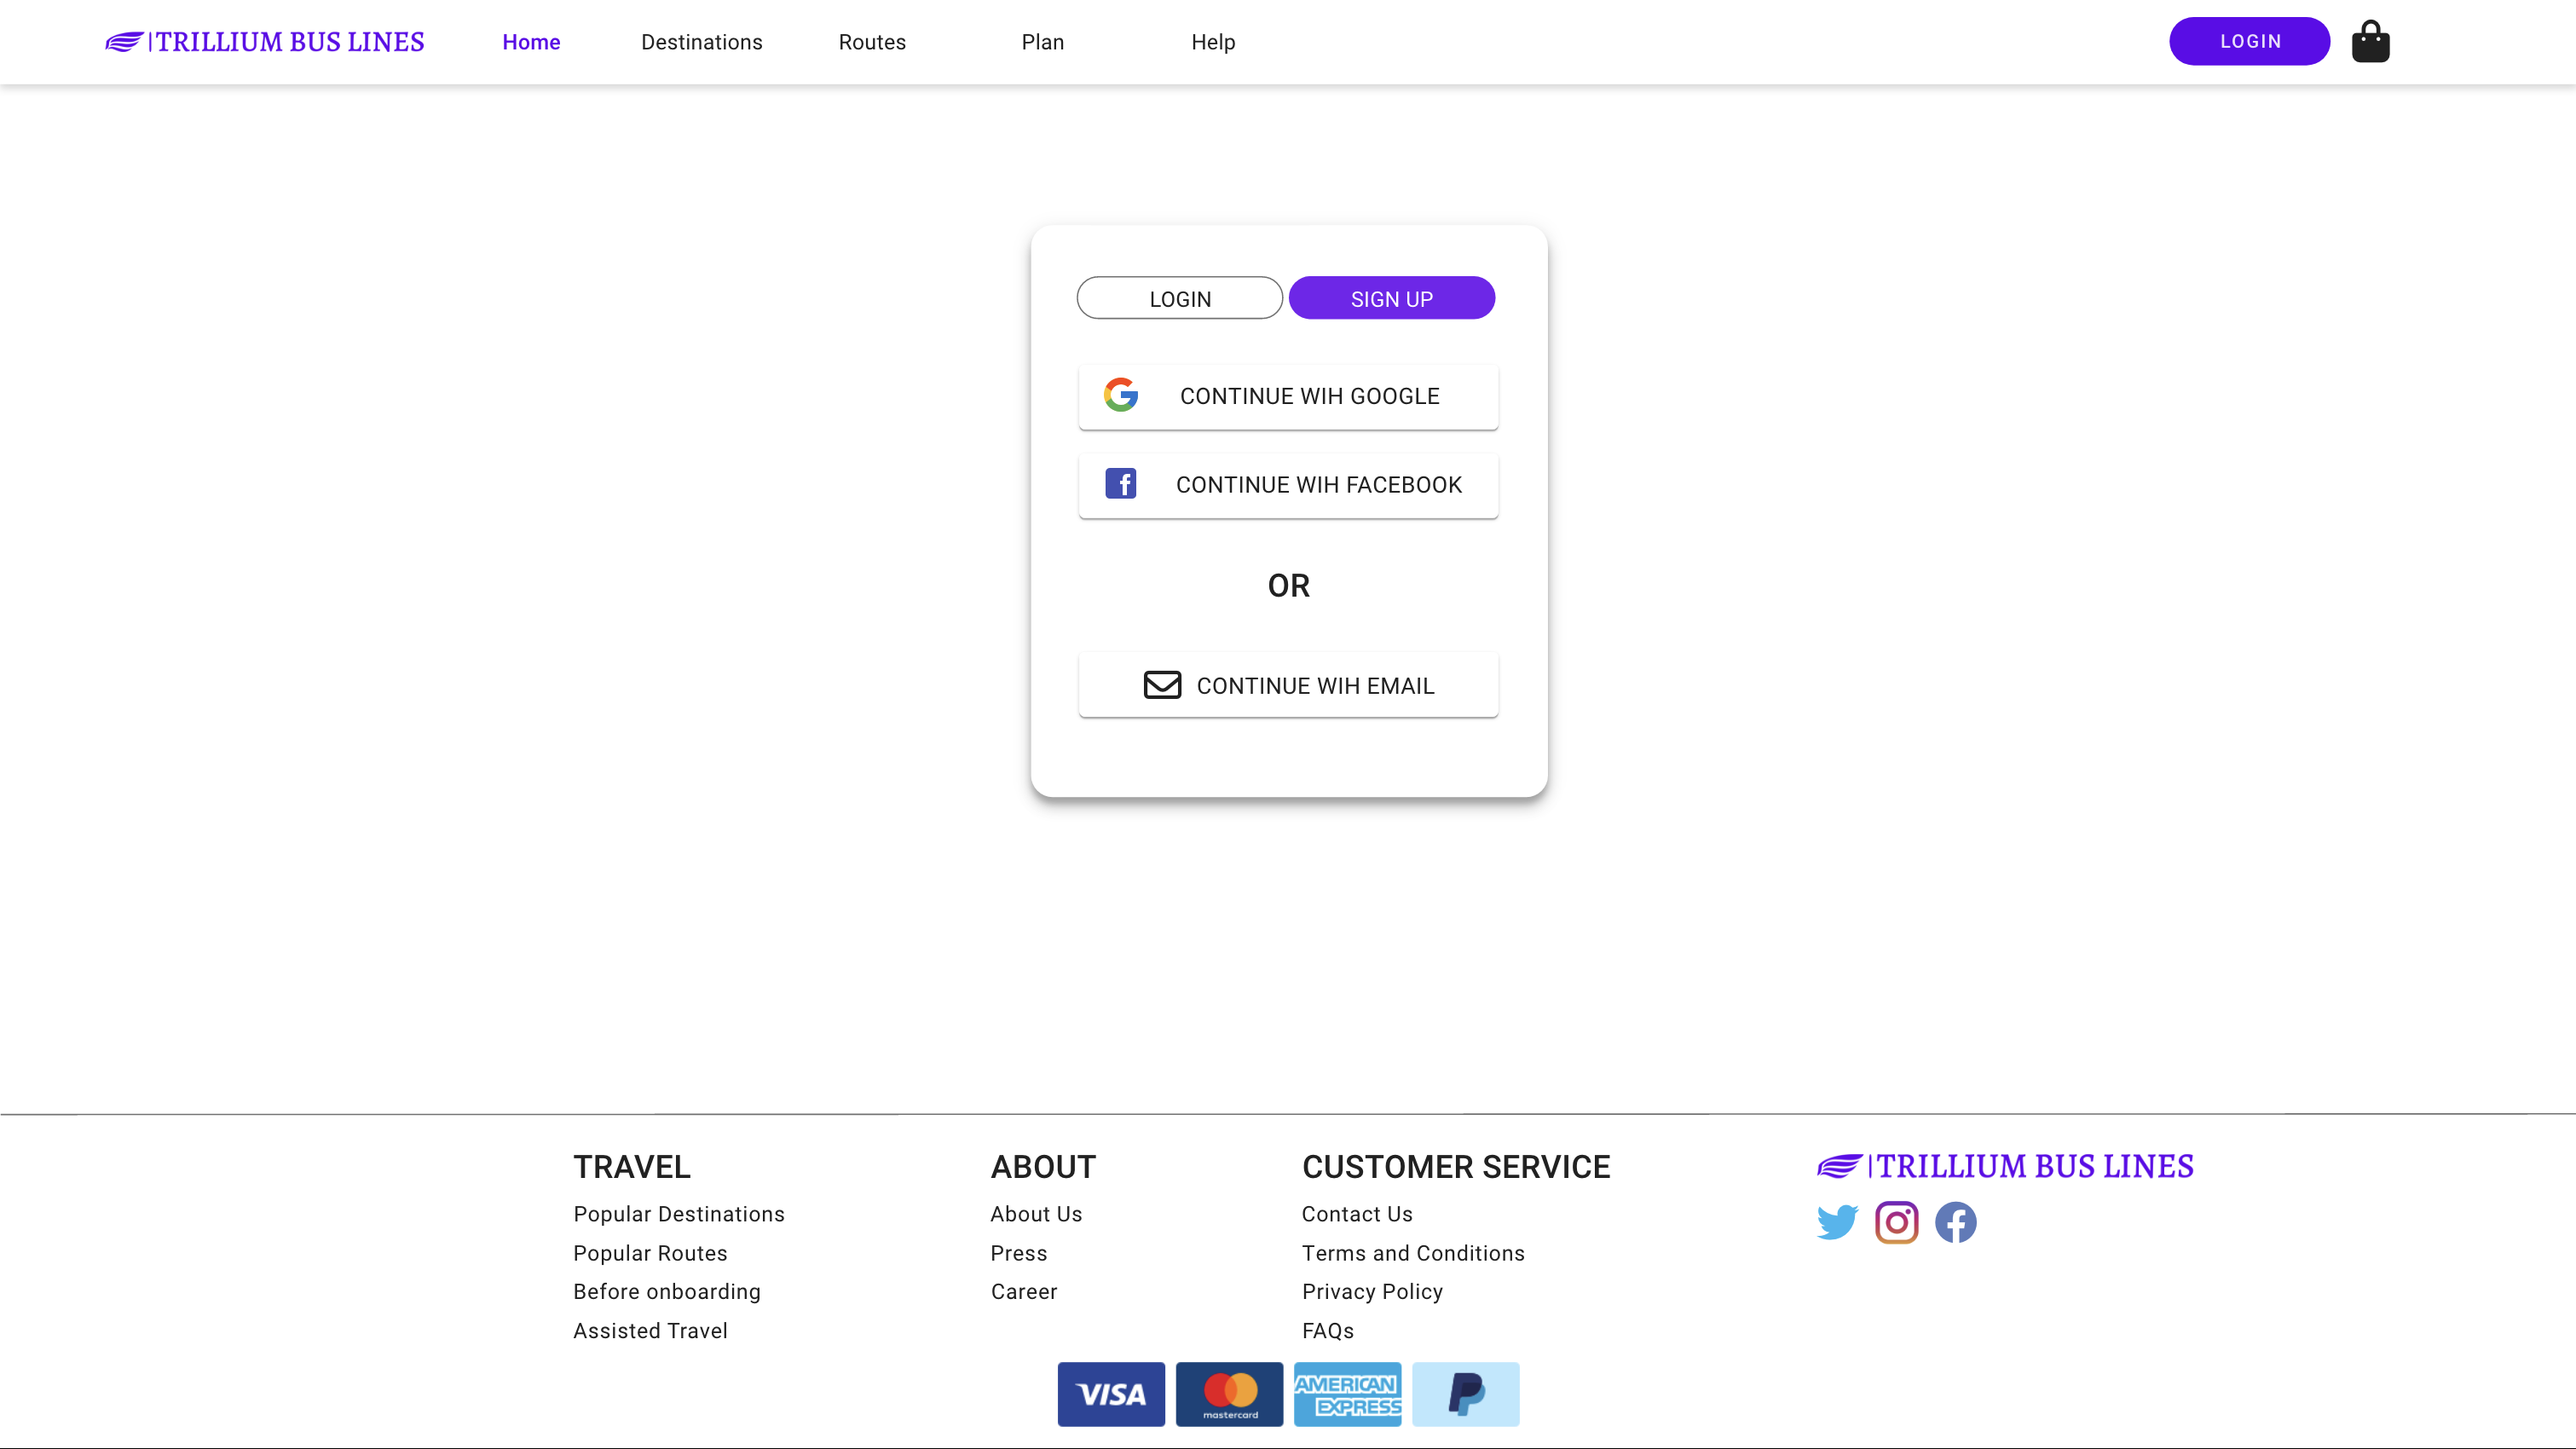Screen dimensions: 2576x1449
Task: Open the Destinations menu item
Action: pos(701,42)
